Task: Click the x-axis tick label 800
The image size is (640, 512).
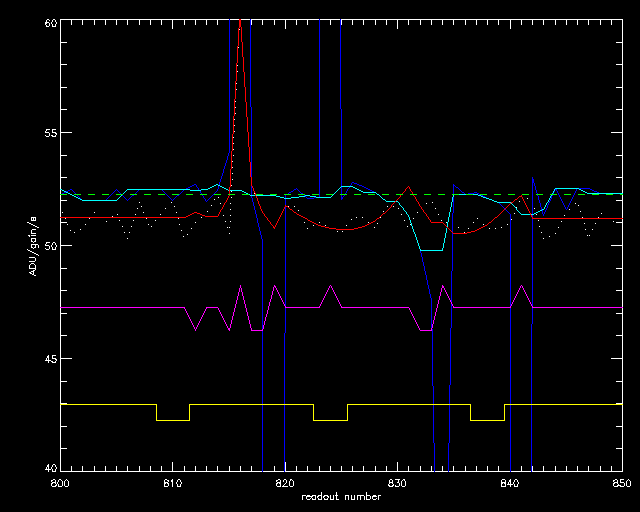Action: (60, 484)
